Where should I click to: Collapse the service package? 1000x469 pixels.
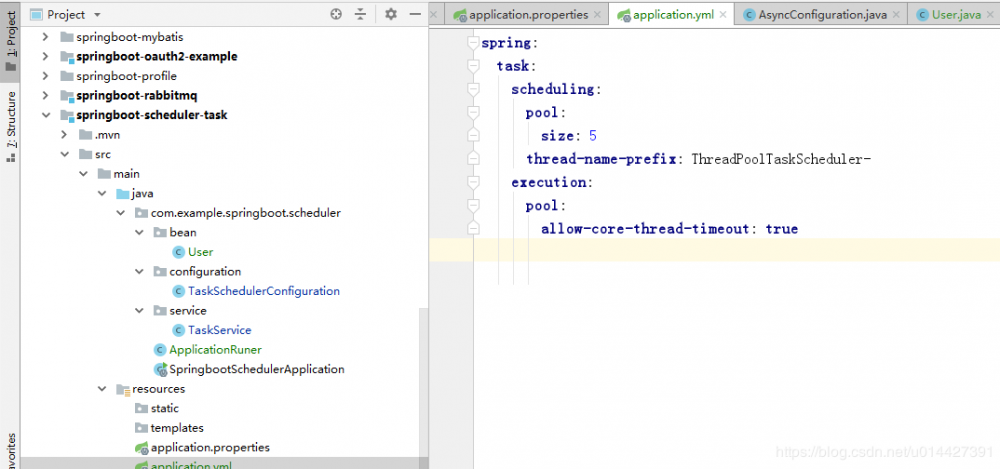pyautogui.click(x=140, y=311)
